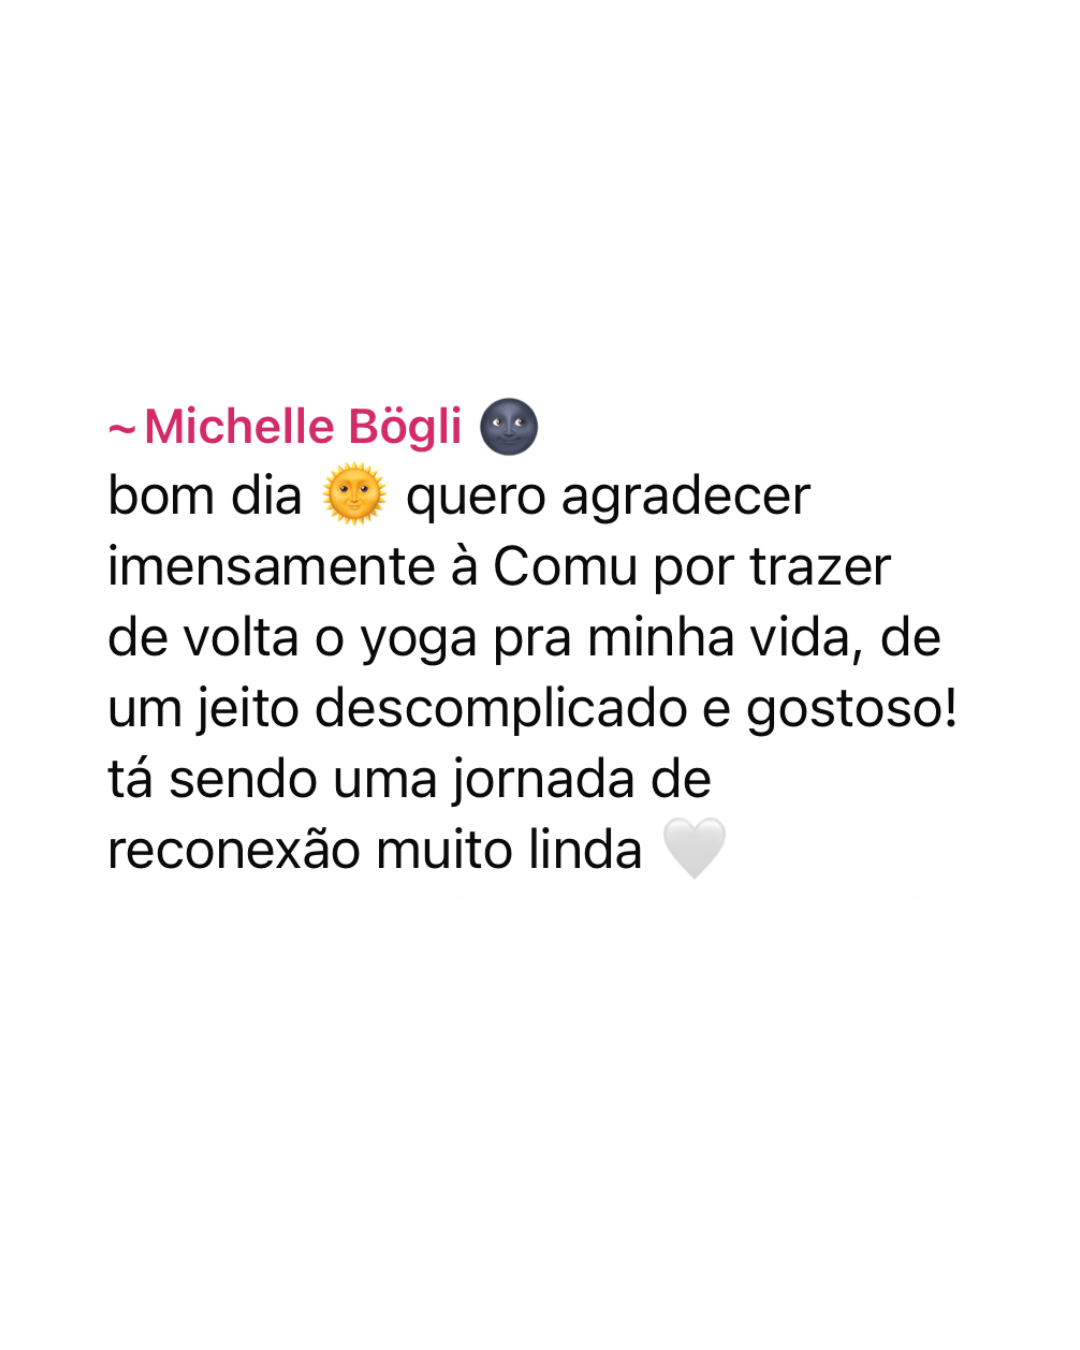Click the words "de volta"

tap(203, 638)
